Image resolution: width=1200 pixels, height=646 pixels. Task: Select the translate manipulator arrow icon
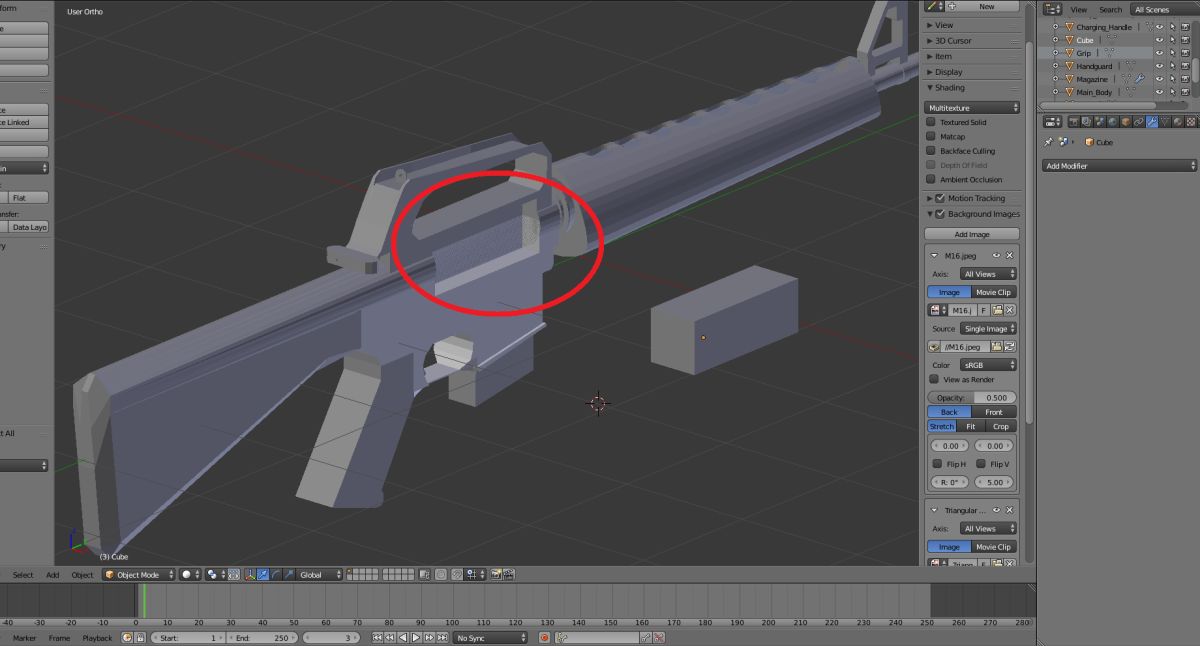coord(262,575)
